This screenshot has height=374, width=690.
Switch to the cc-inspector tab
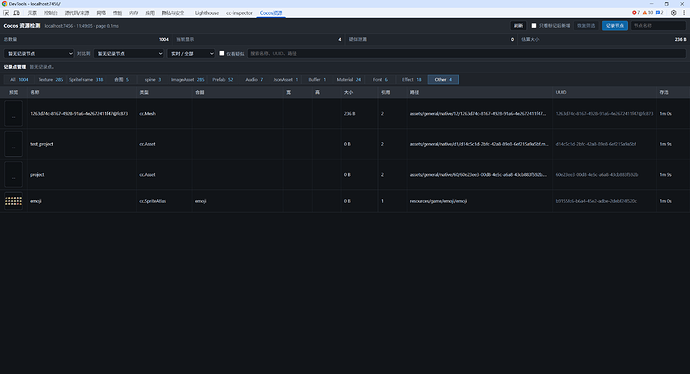coord(239,13)
